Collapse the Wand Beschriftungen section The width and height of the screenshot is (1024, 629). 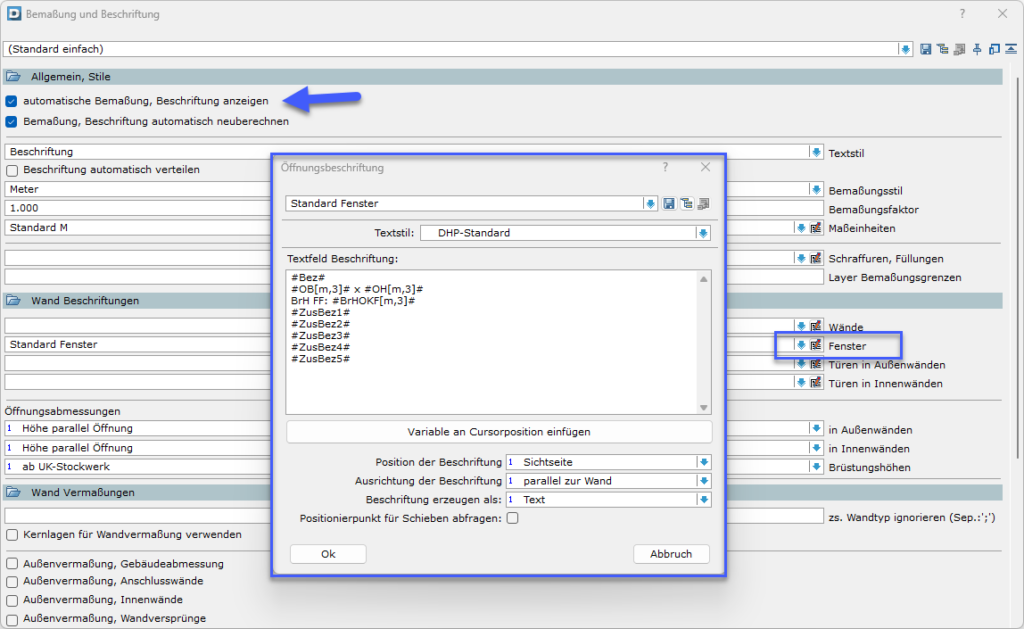click(14, 300)
